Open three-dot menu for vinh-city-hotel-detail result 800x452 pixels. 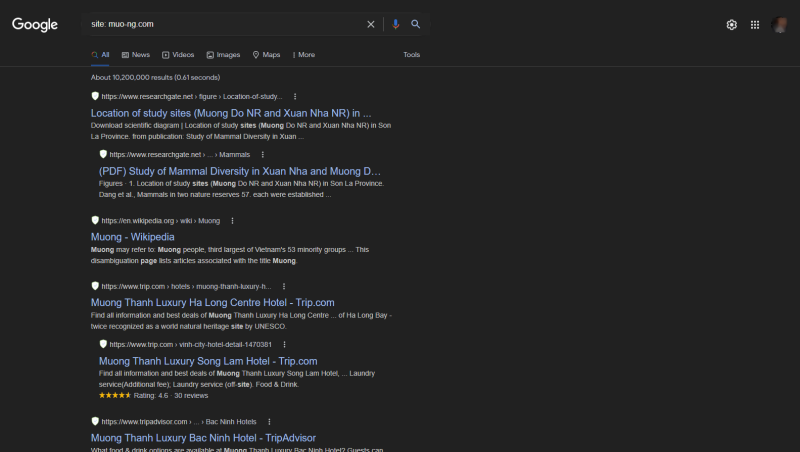click(x=285, y=345)
